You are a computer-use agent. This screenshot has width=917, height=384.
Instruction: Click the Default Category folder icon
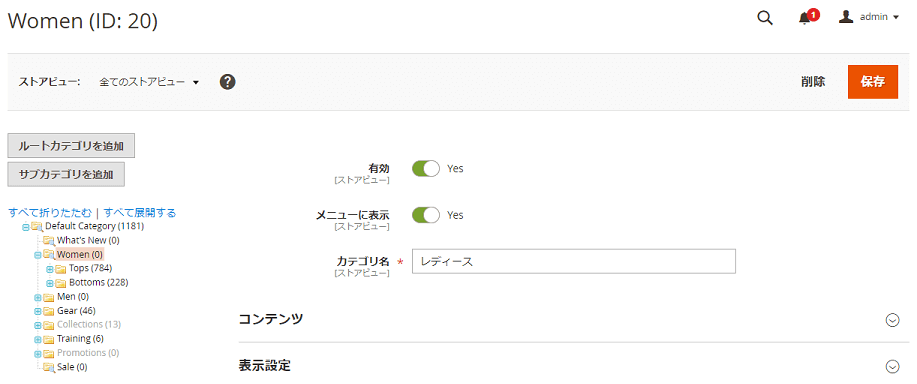tap(37, 227)
